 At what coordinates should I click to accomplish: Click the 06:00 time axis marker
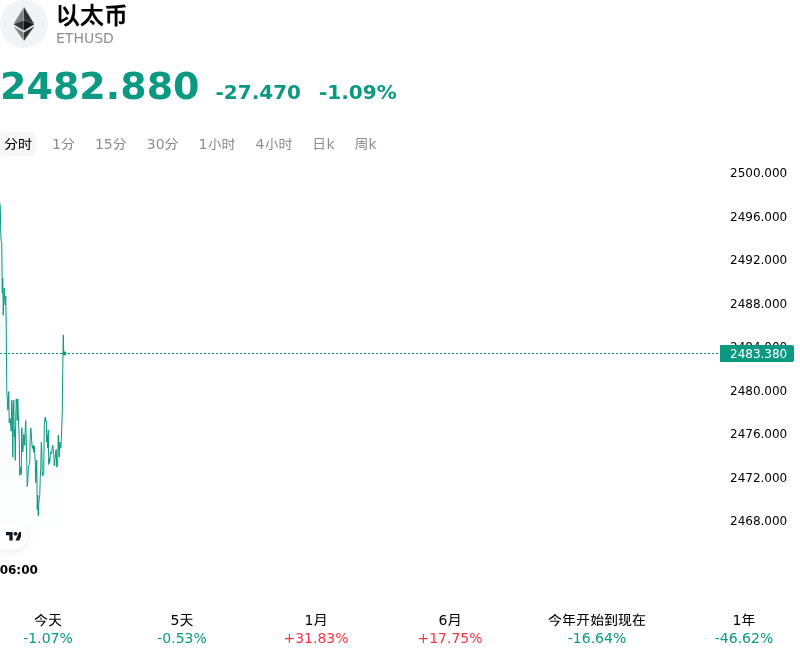[x=19, y=570]
